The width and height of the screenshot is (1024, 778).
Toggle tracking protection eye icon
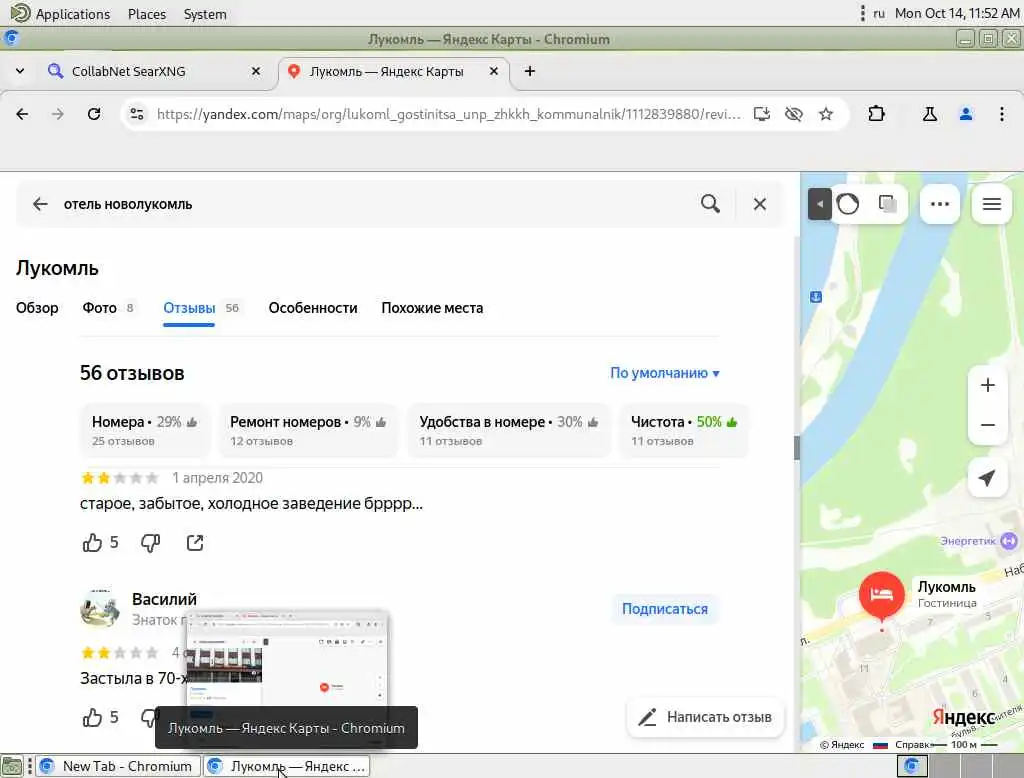tap(793, 114)
